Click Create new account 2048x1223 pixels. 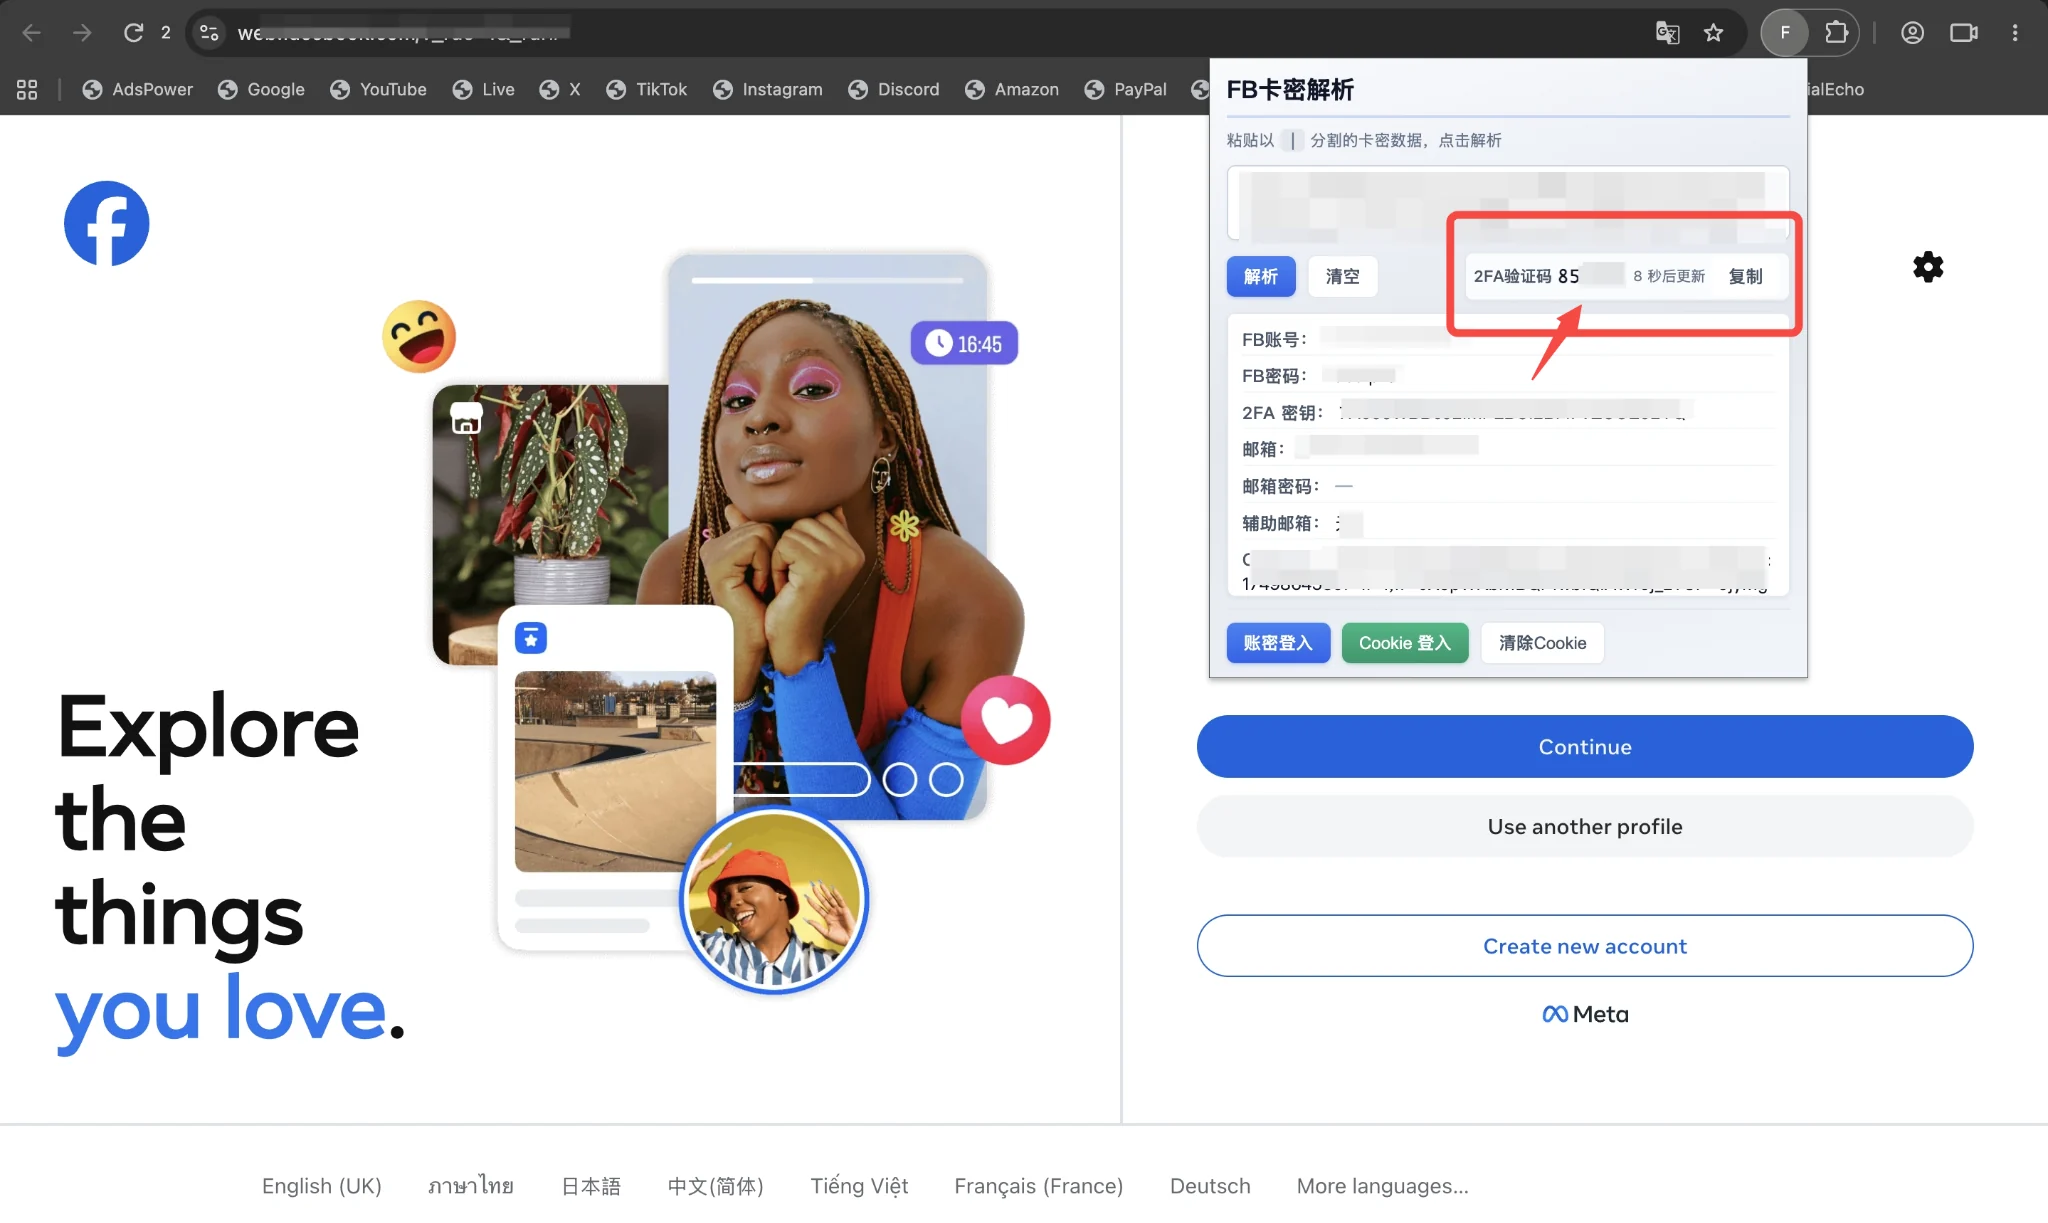(x=1585, y=946)
